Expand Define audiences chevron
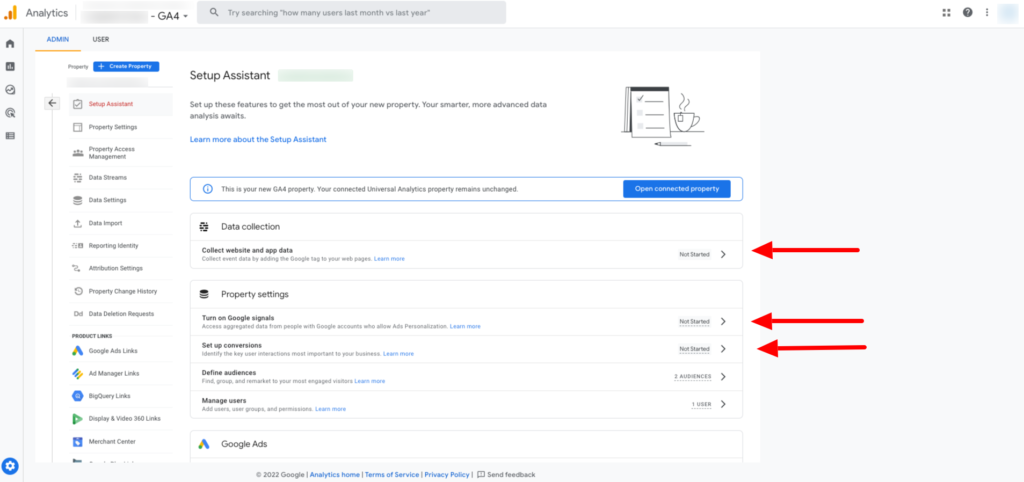Viewport: 1024px width, 482px height. [x=723, y=376]
